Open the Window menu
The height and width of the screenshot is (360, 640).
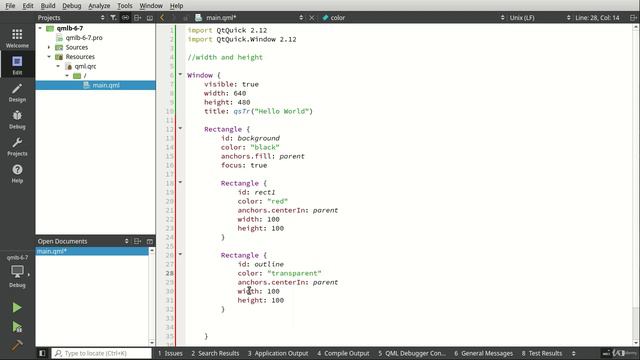click(x=151, y=6)
